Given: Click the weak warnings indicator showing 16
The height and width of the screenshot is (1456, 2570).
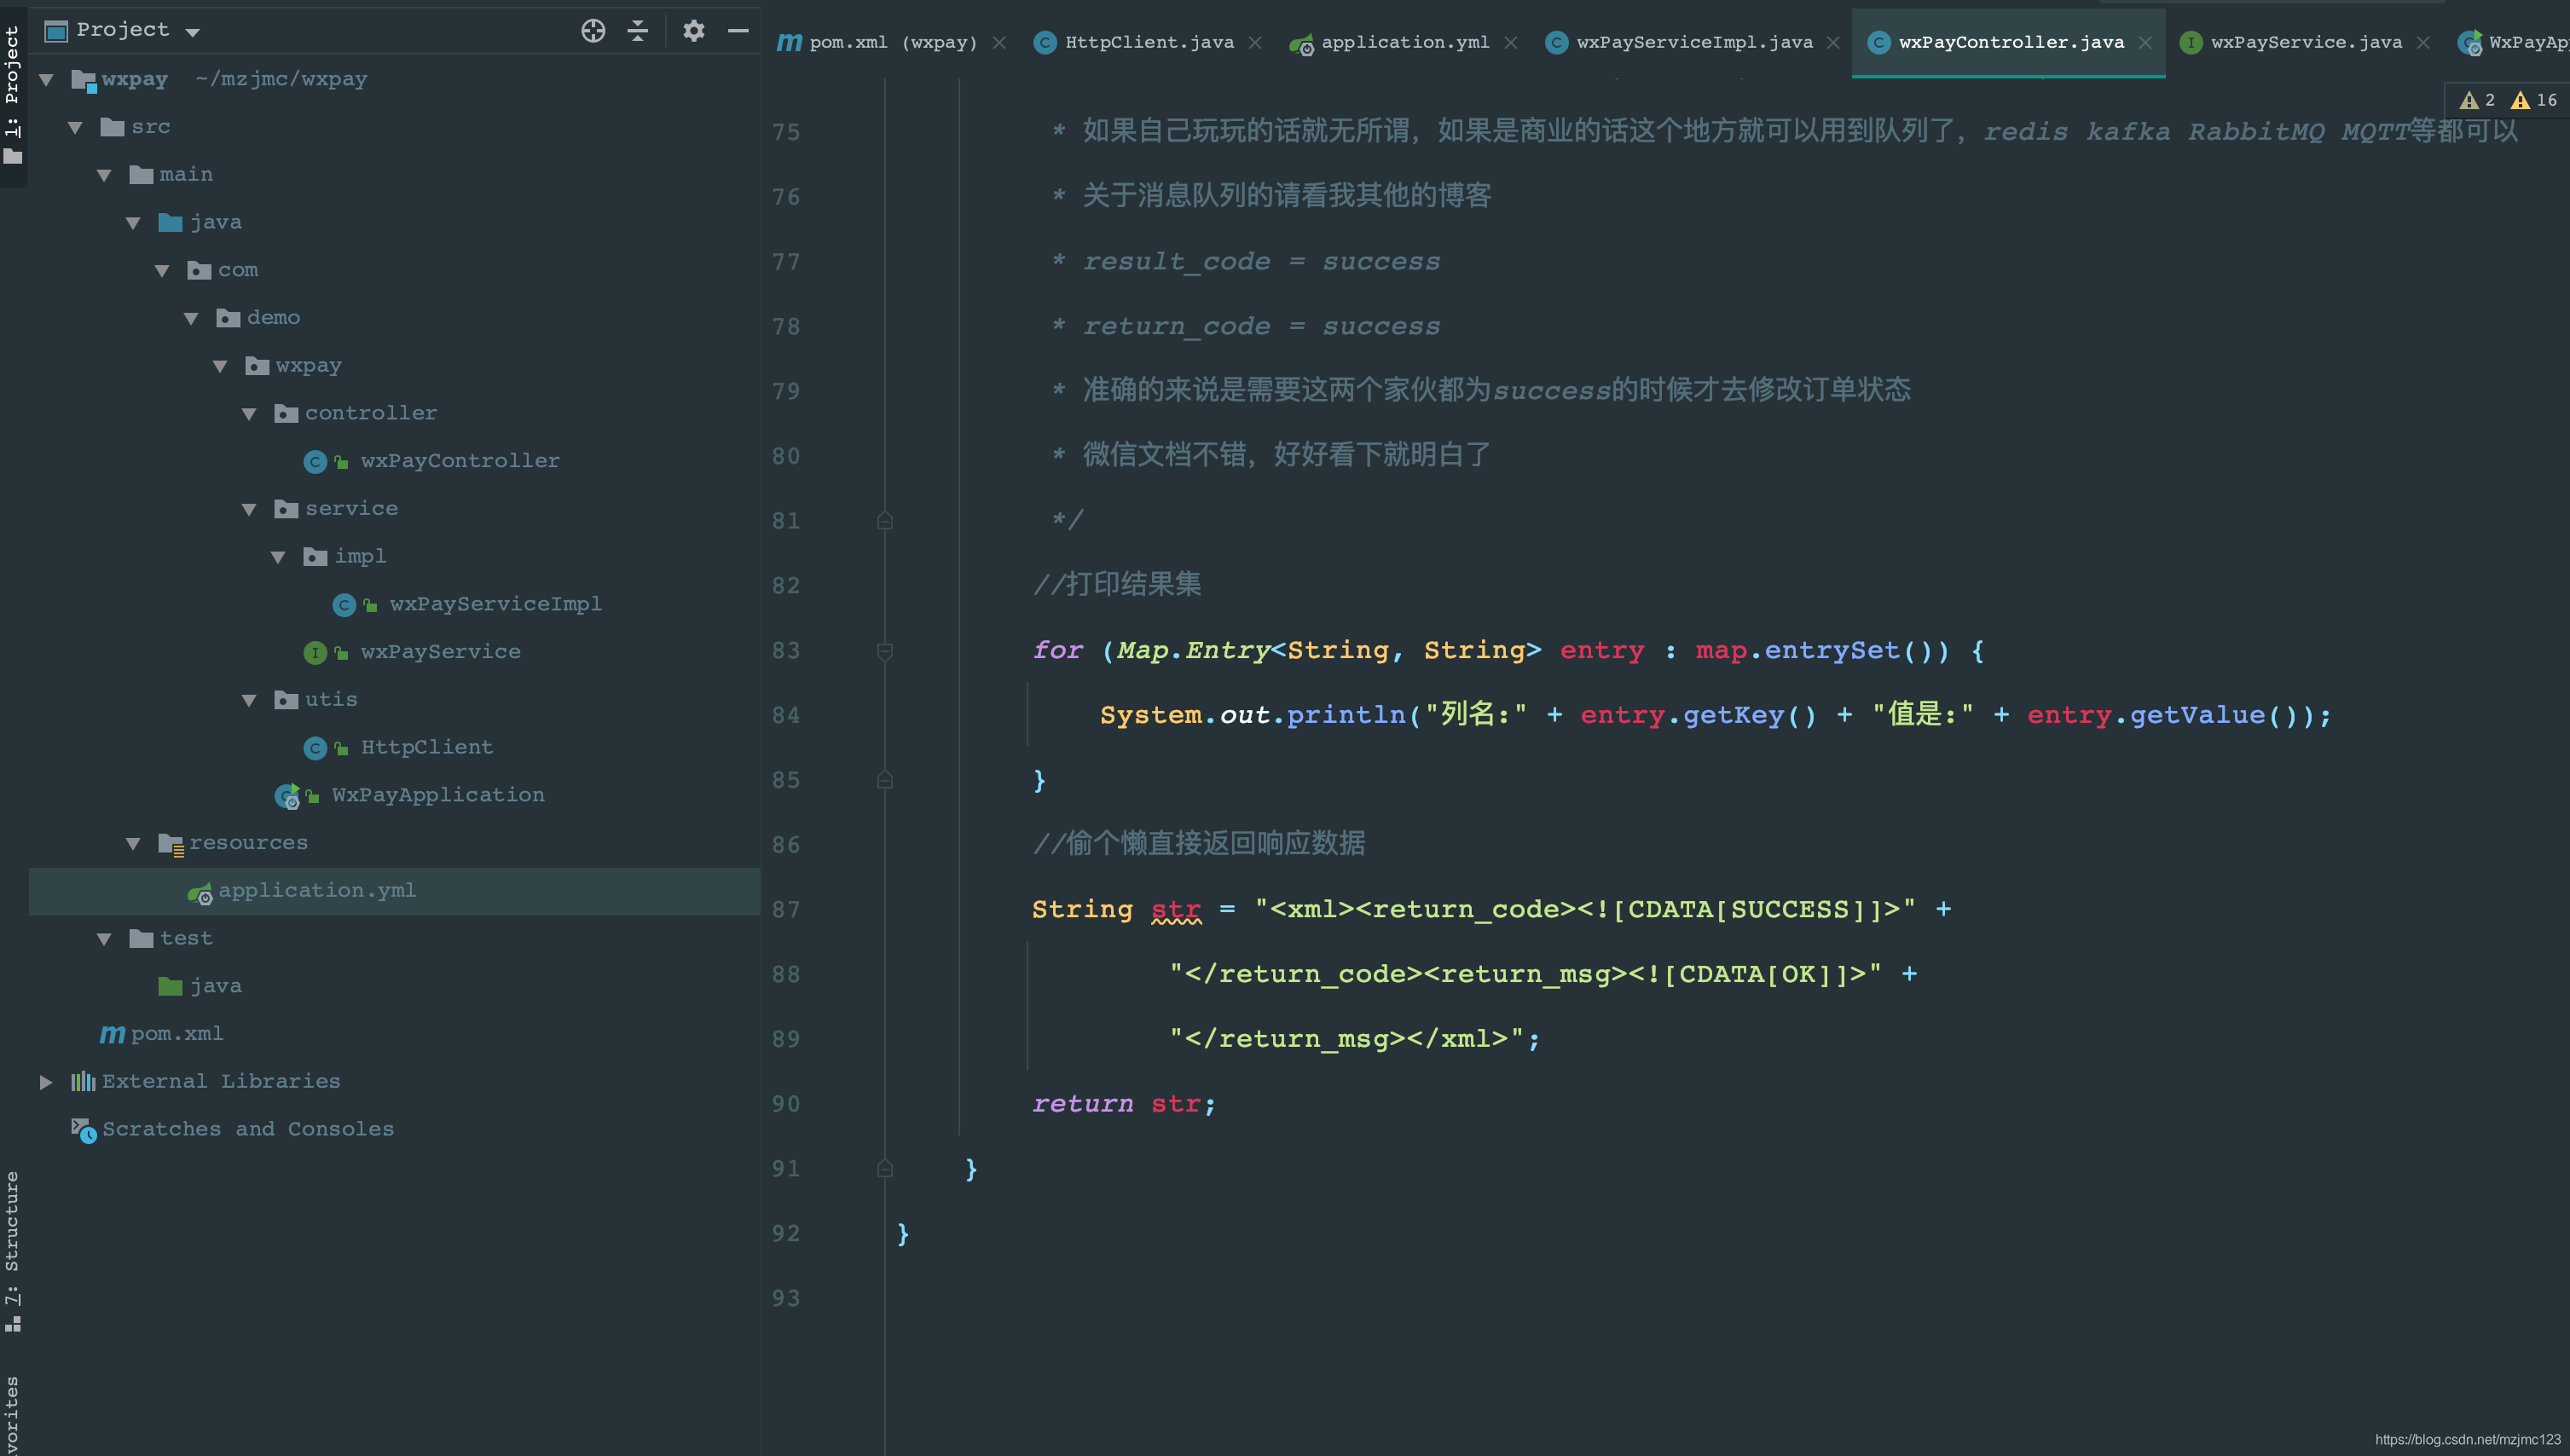Looking at the screenshot, I should [2534, 100].
